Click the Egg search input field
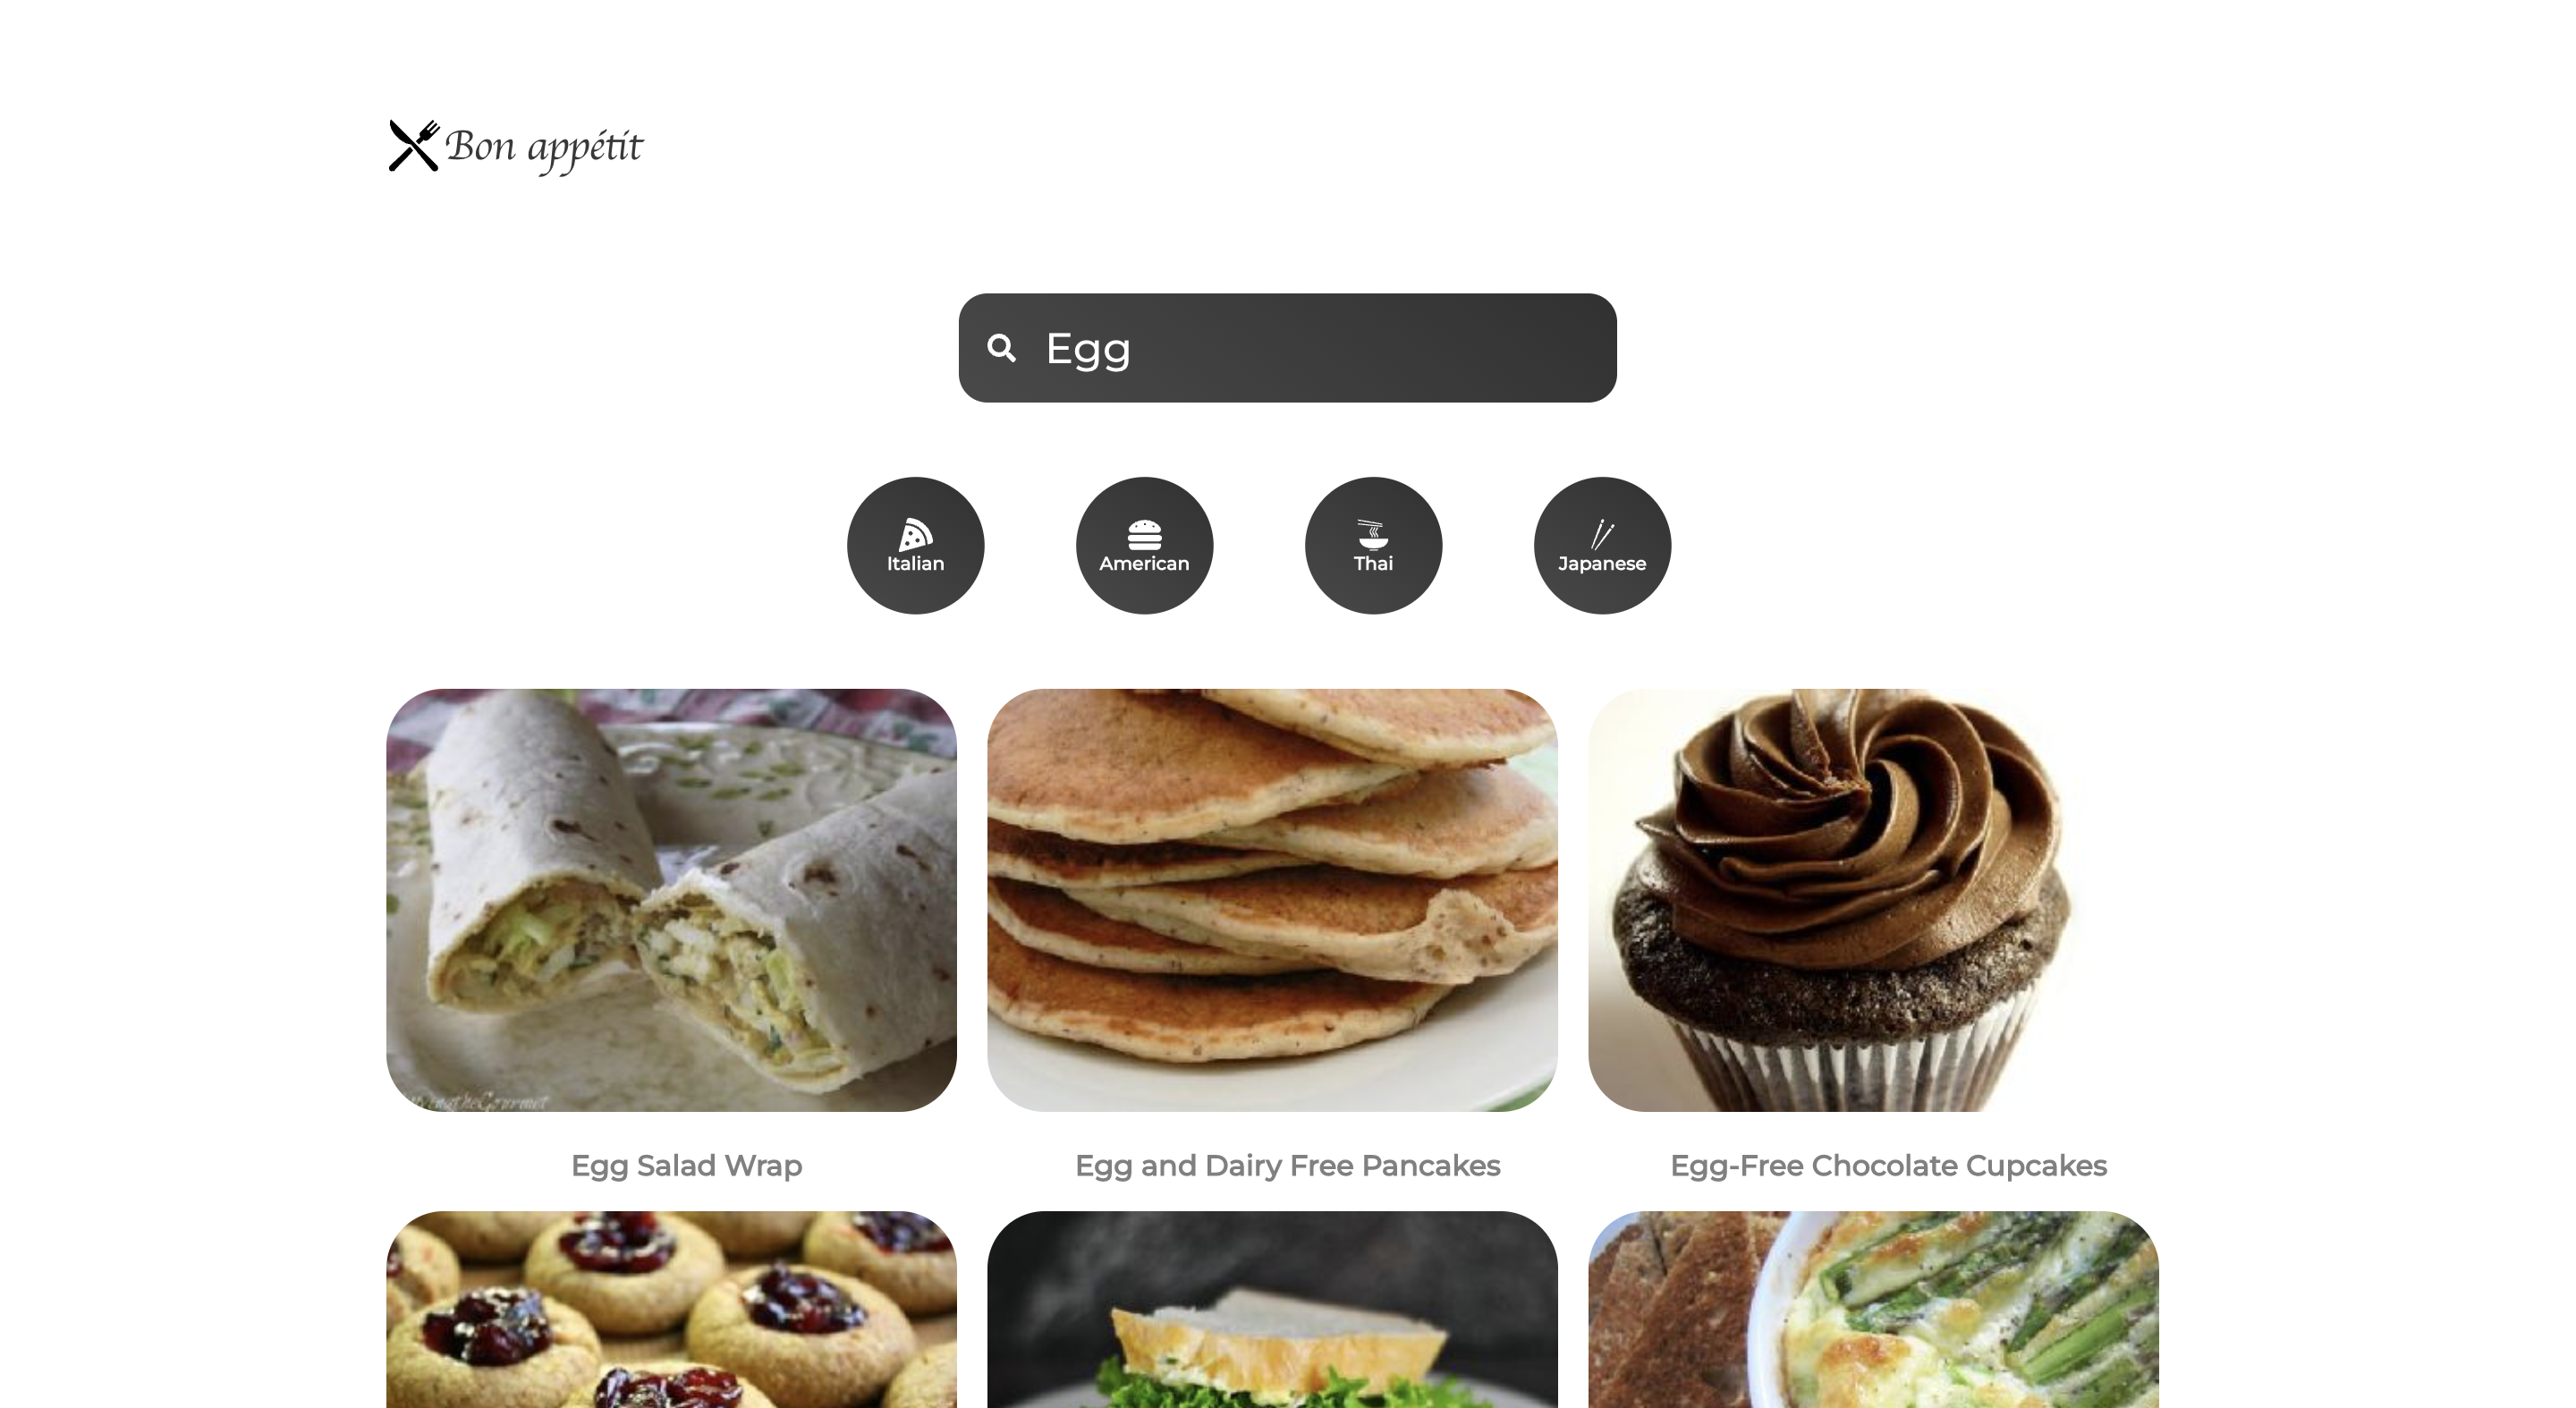The image size is (2576, 1408). click(1288, 347)
